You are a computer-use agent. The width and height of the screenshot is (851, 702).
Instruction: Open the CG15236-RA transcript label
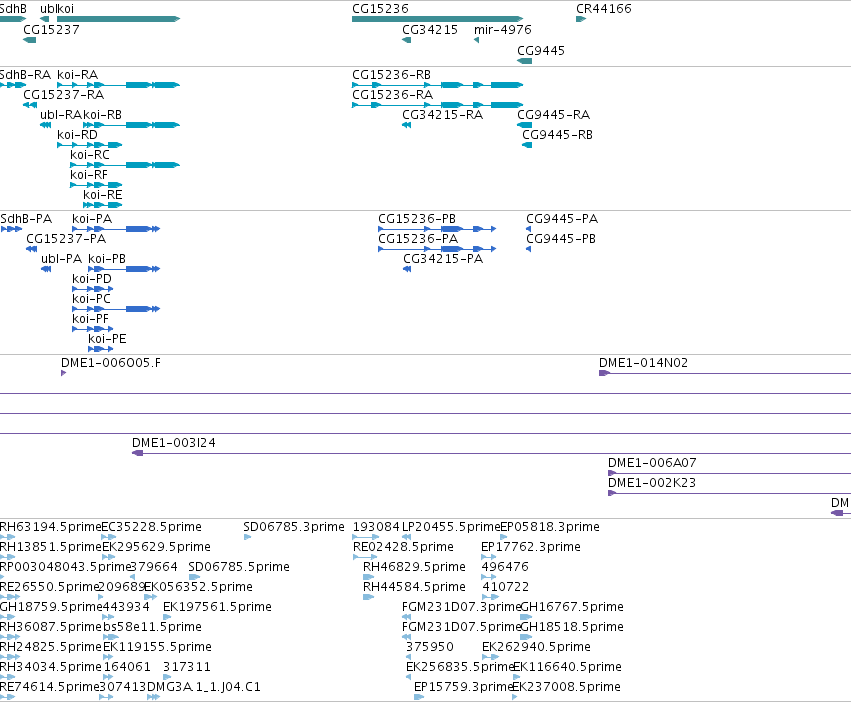coord(392,95)
